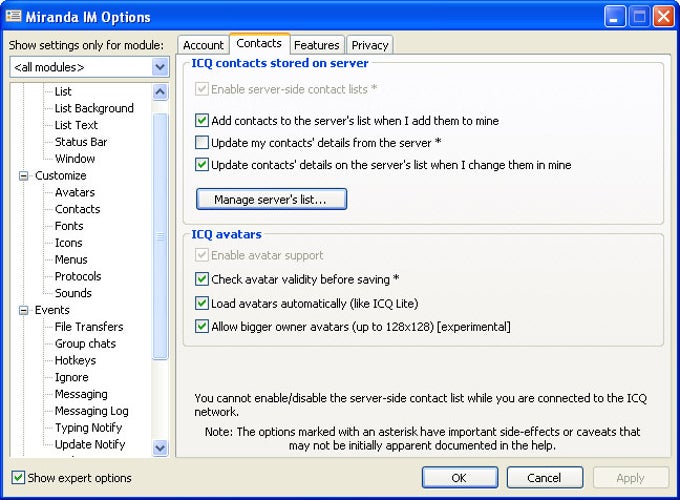
Task: Toggle Update contacts' details on server's list checkbox
Action: (x=202, y=164)
